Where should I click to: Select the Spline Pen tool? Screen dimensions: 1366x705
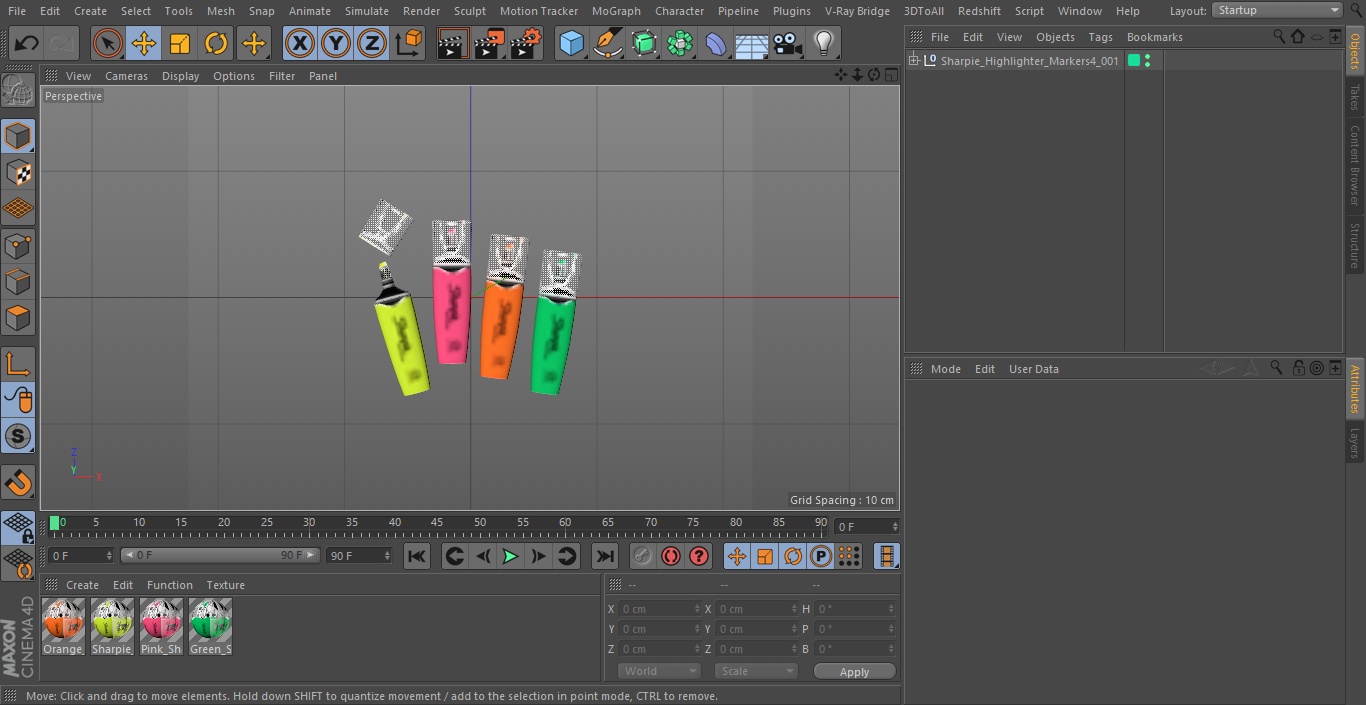tap(608, 44)
